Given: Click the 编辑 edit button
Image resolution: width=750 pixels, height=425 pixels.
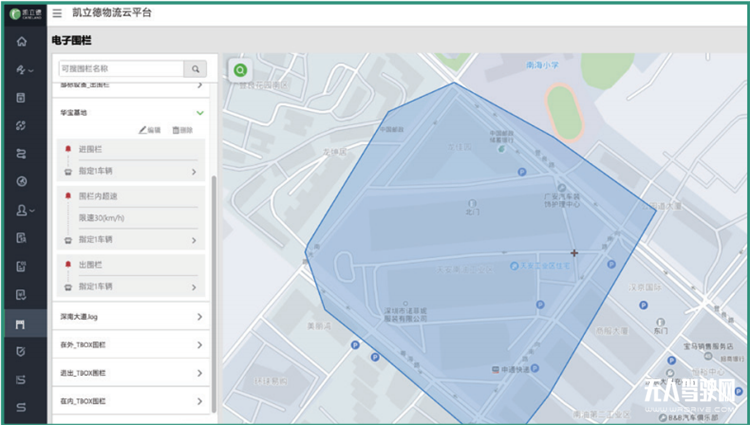Looking at the screenshot, I should click(149, 131).
